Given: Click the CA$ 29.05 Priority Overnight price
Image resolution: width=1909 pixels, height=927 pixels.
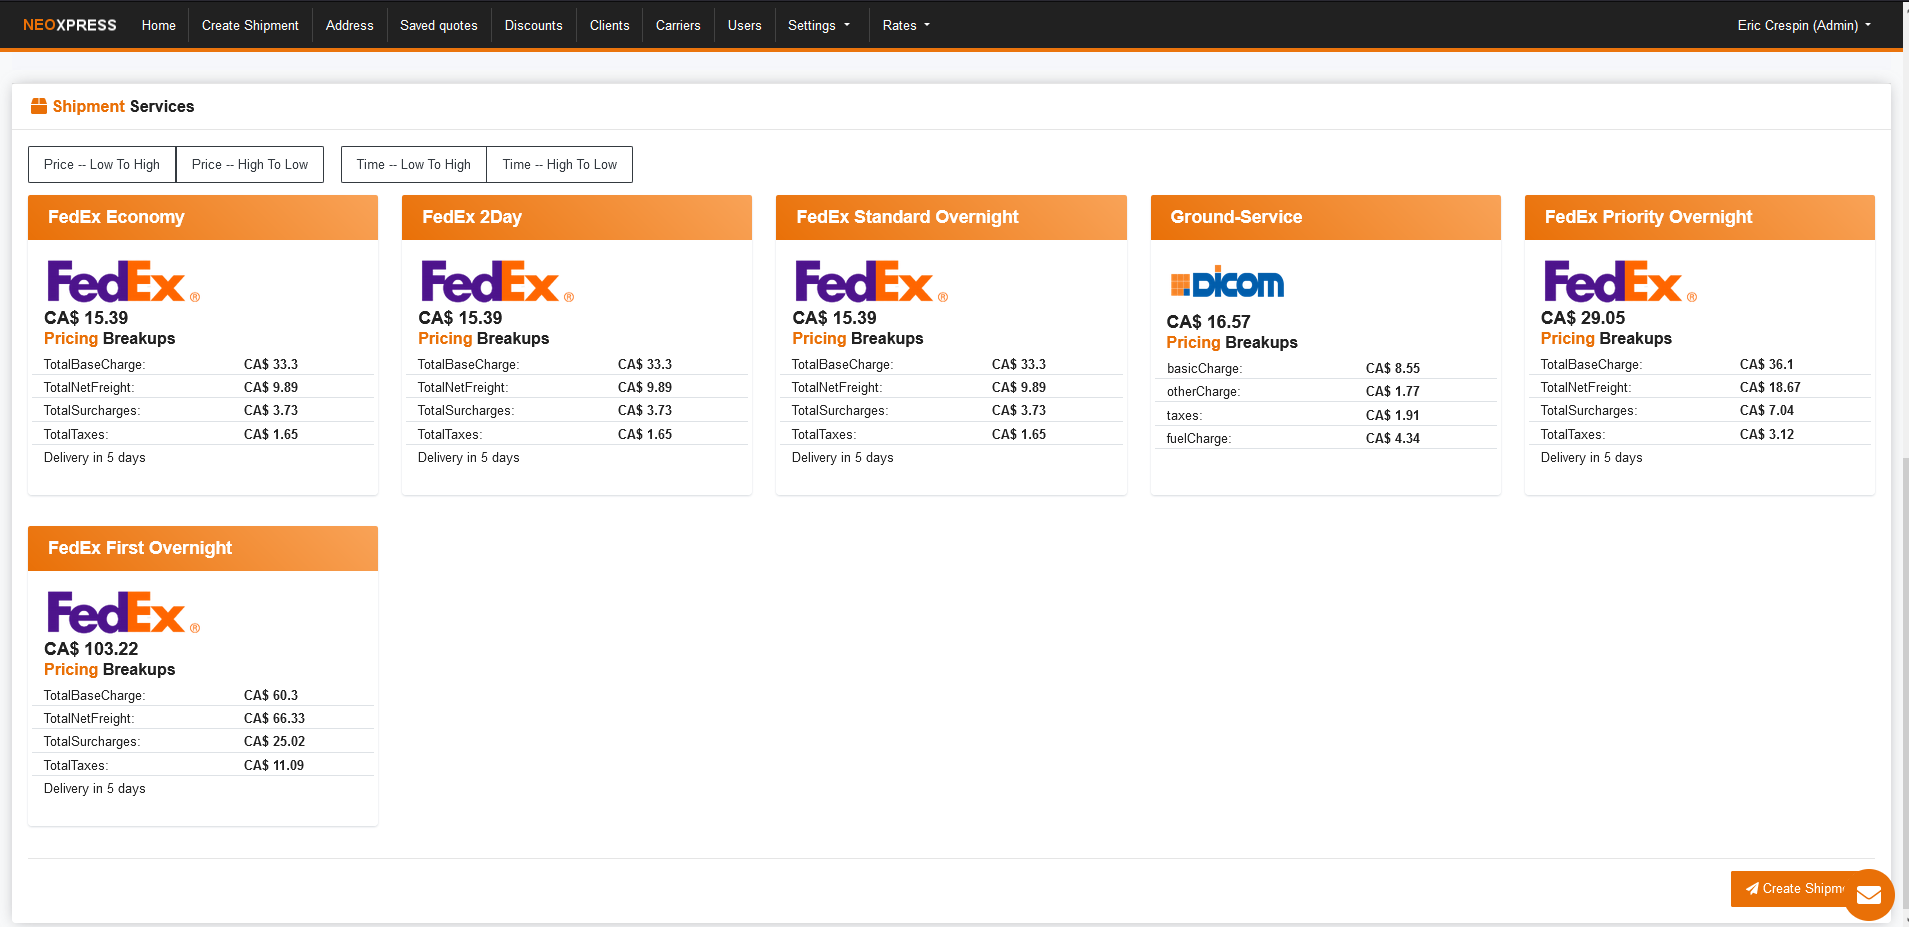Looking at the screenshot, I should [x=1583, y=318].
